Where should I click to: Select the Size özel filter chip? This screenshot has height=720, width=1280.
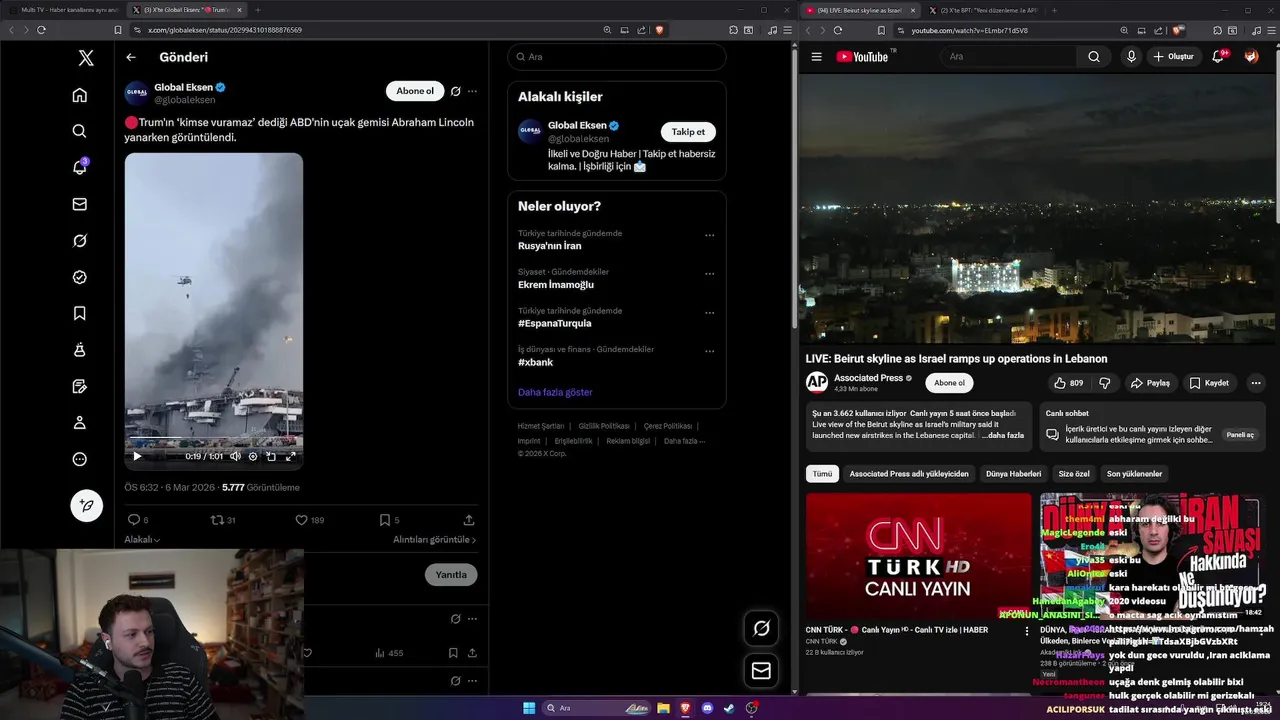pyautogui.click(x=1074, y=474)
